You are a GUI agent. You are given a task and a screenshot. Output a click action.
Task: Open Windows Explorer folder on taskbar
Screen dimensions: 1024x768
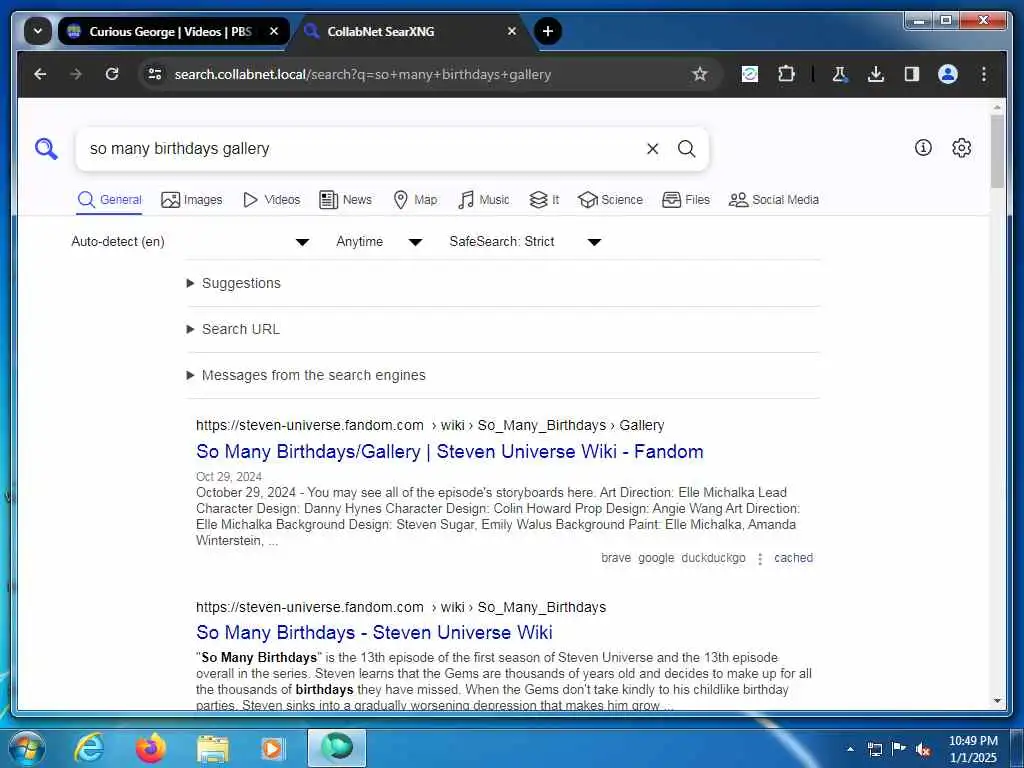pos(212,750)
